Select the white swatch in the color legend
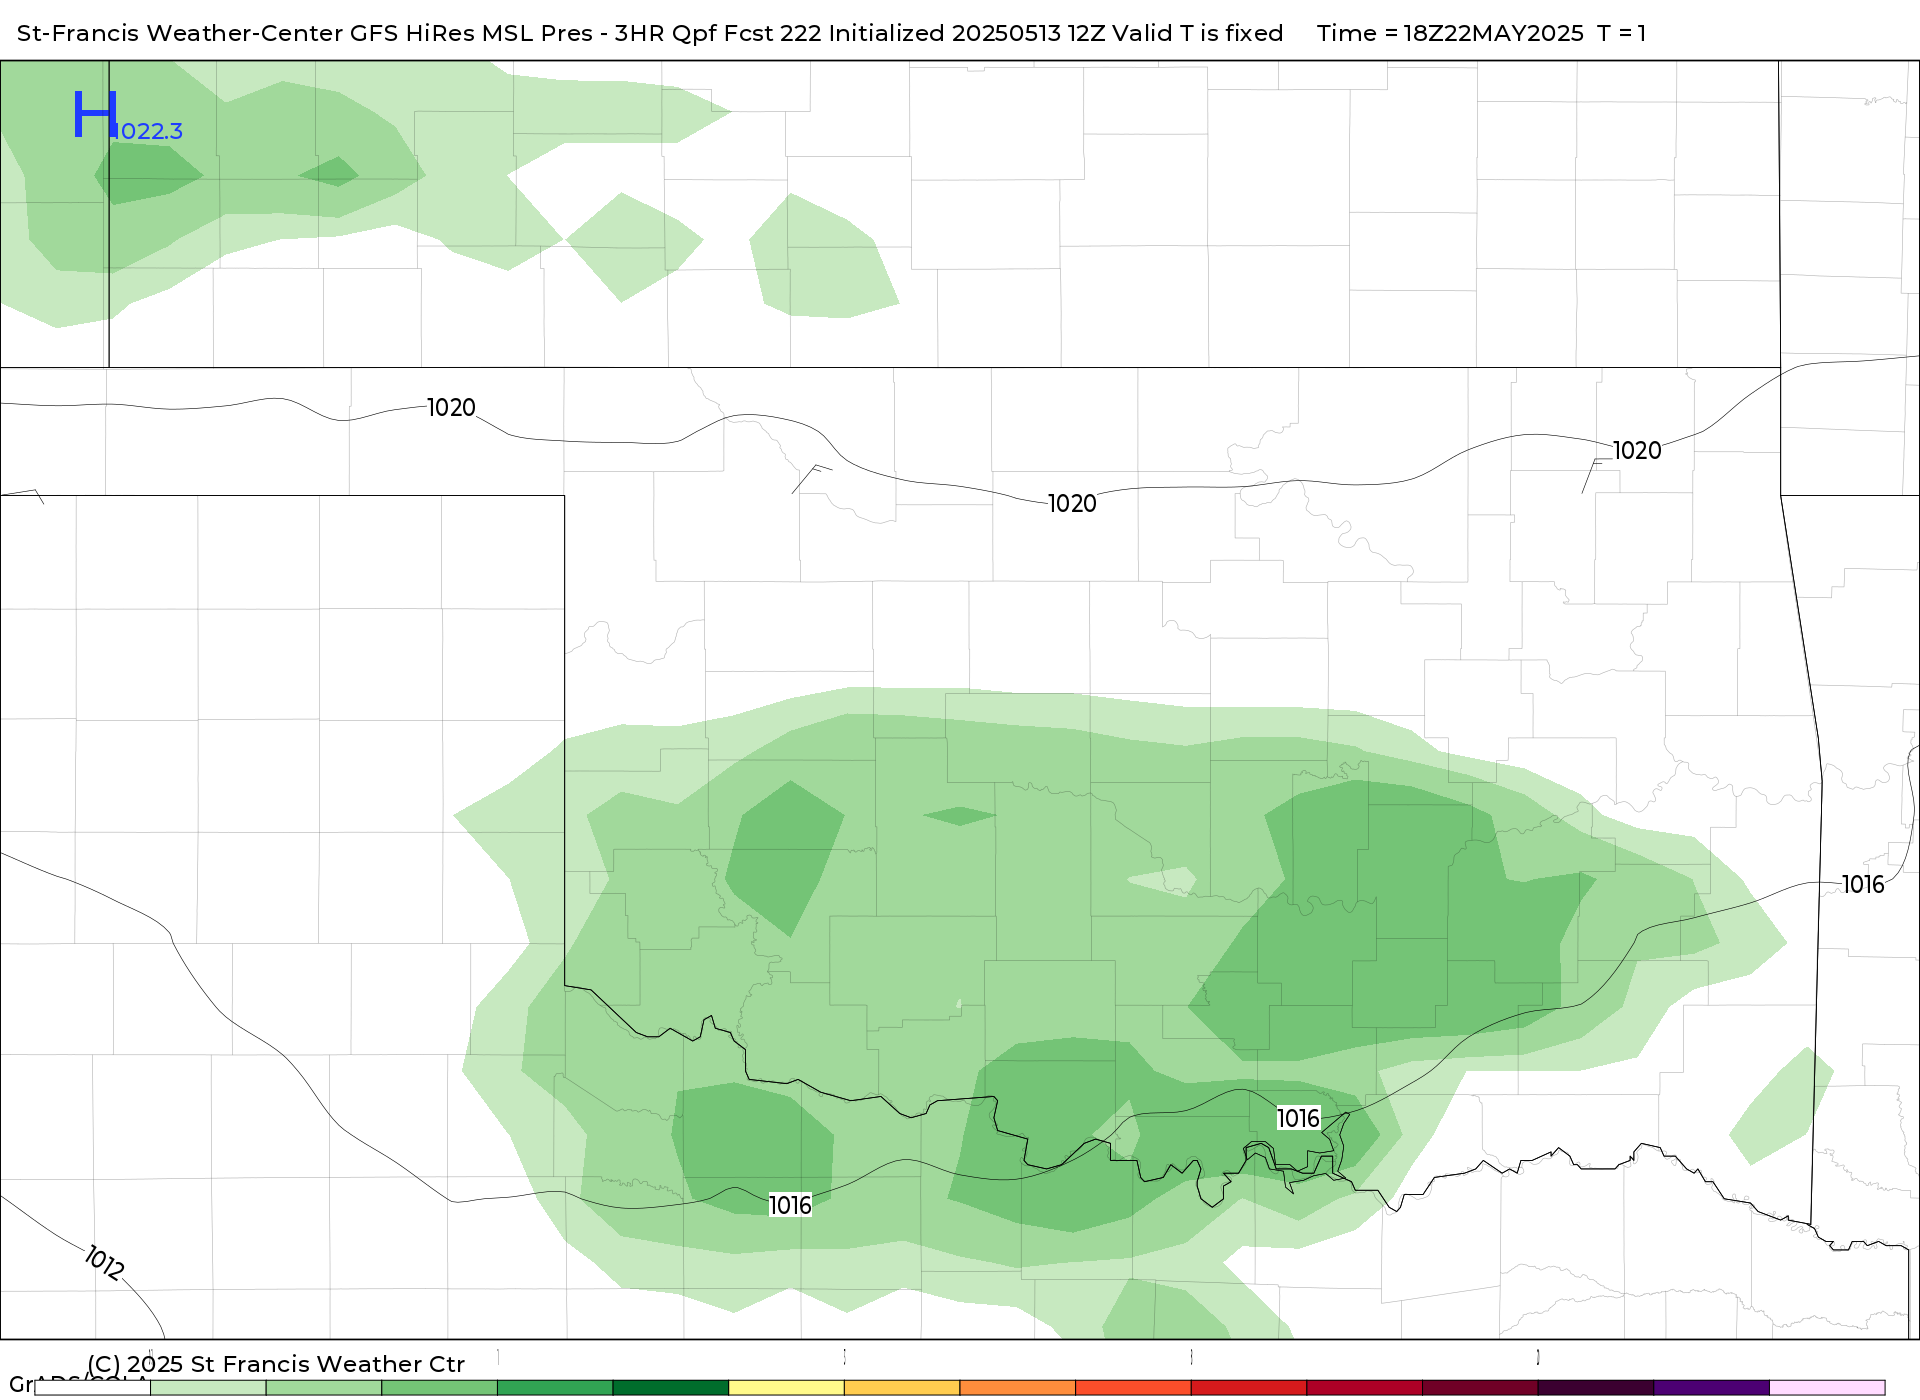 (93, 1388)
